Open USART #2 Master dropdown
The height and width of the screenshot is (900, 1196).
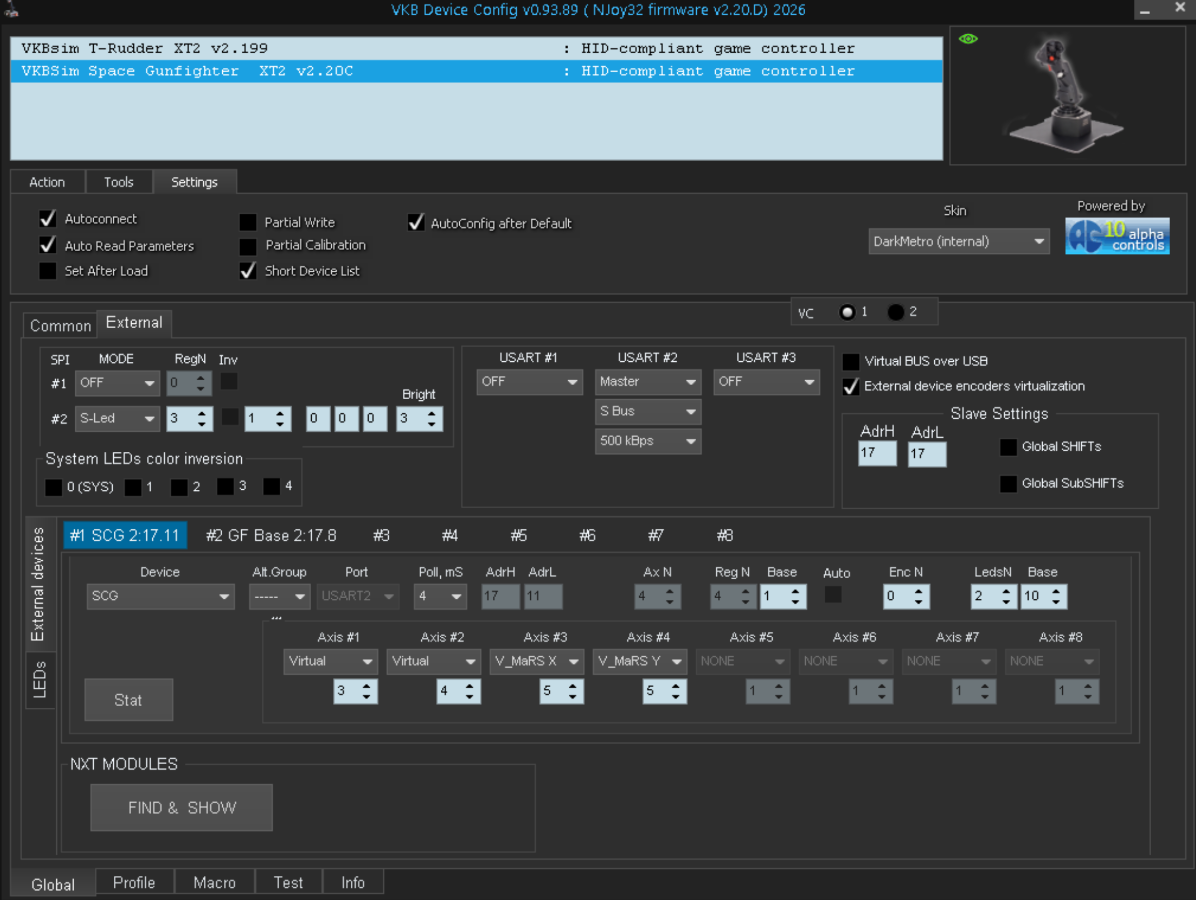648,381
